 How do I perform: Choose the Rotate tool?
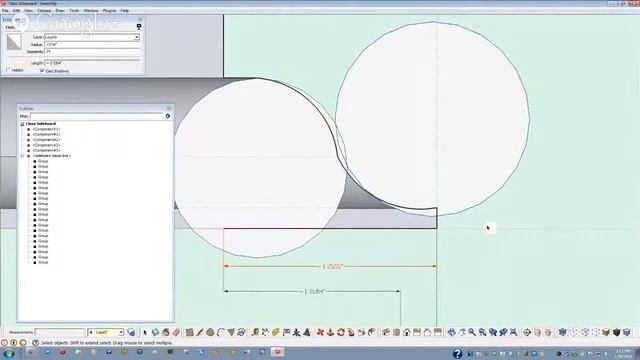pos(340,333)
